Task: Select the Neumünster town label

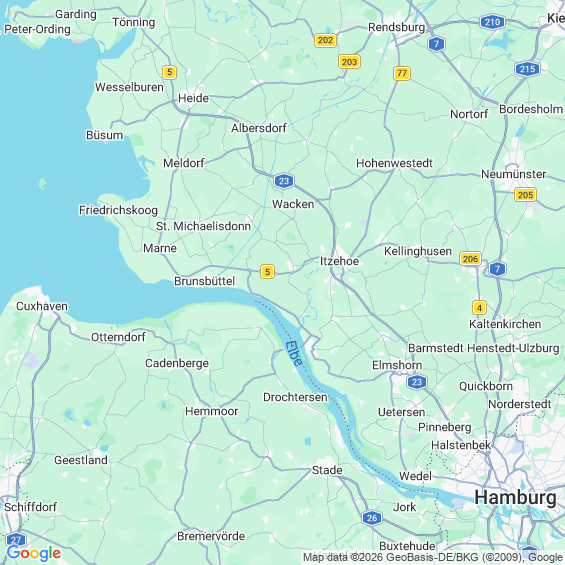Action: tap(513, 174)
